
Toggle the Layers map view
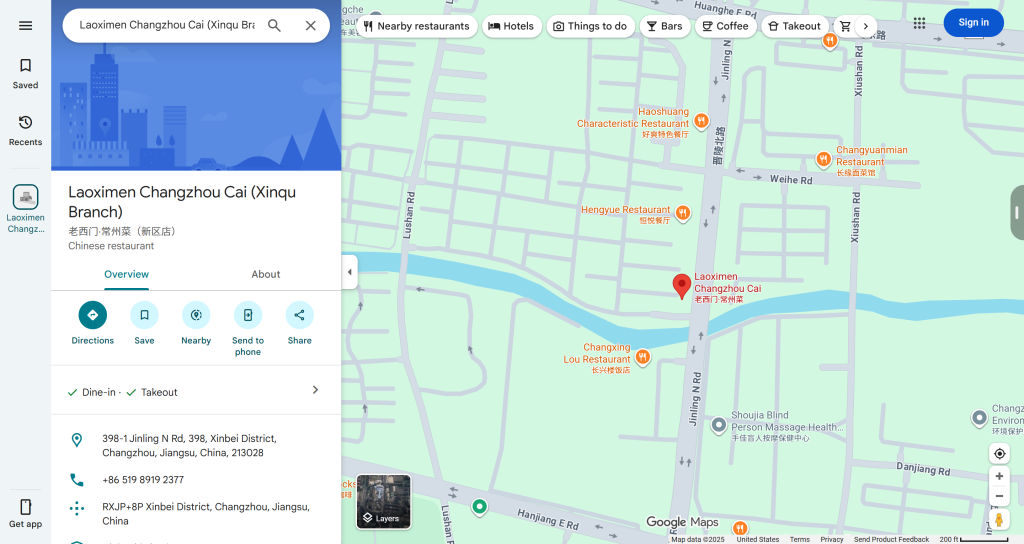click(x=383, y=501)
